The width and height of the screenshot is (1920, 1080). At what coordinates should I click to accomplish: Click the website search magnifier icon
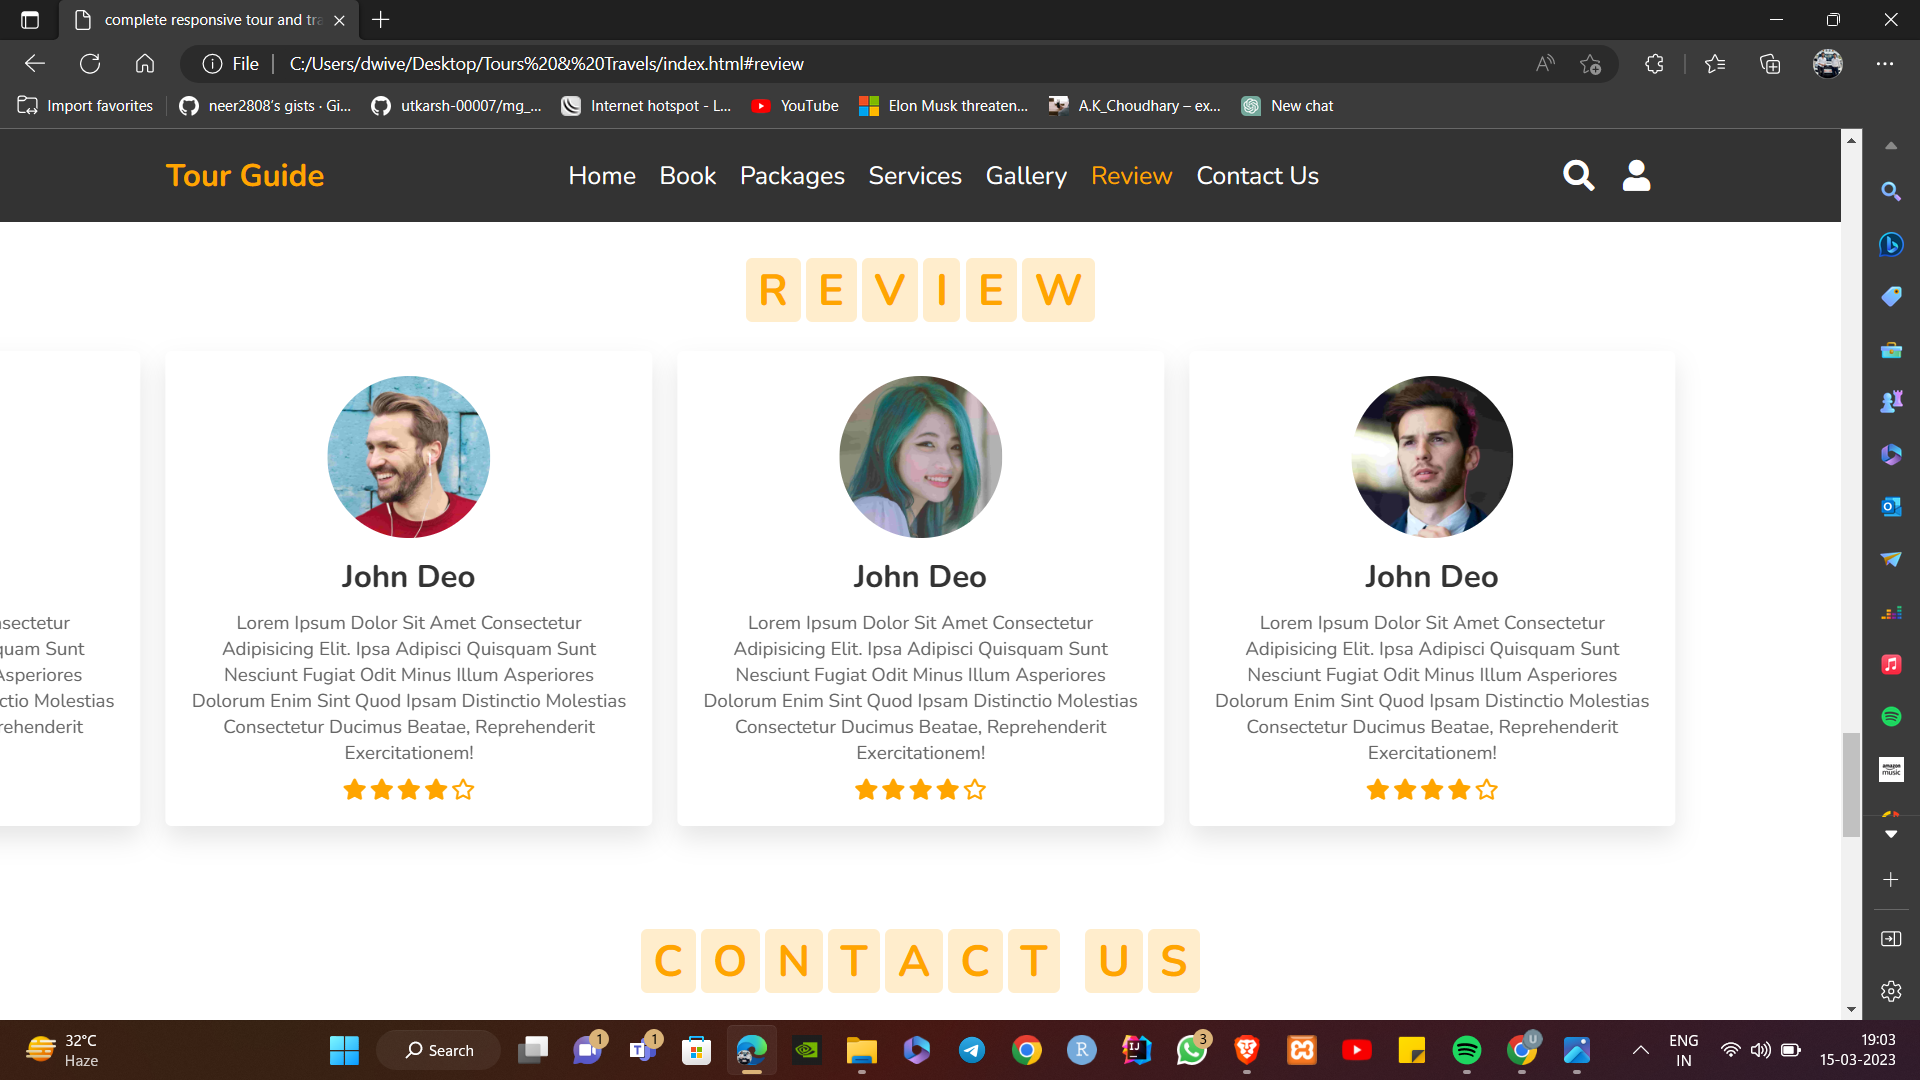pos(1578,175)
